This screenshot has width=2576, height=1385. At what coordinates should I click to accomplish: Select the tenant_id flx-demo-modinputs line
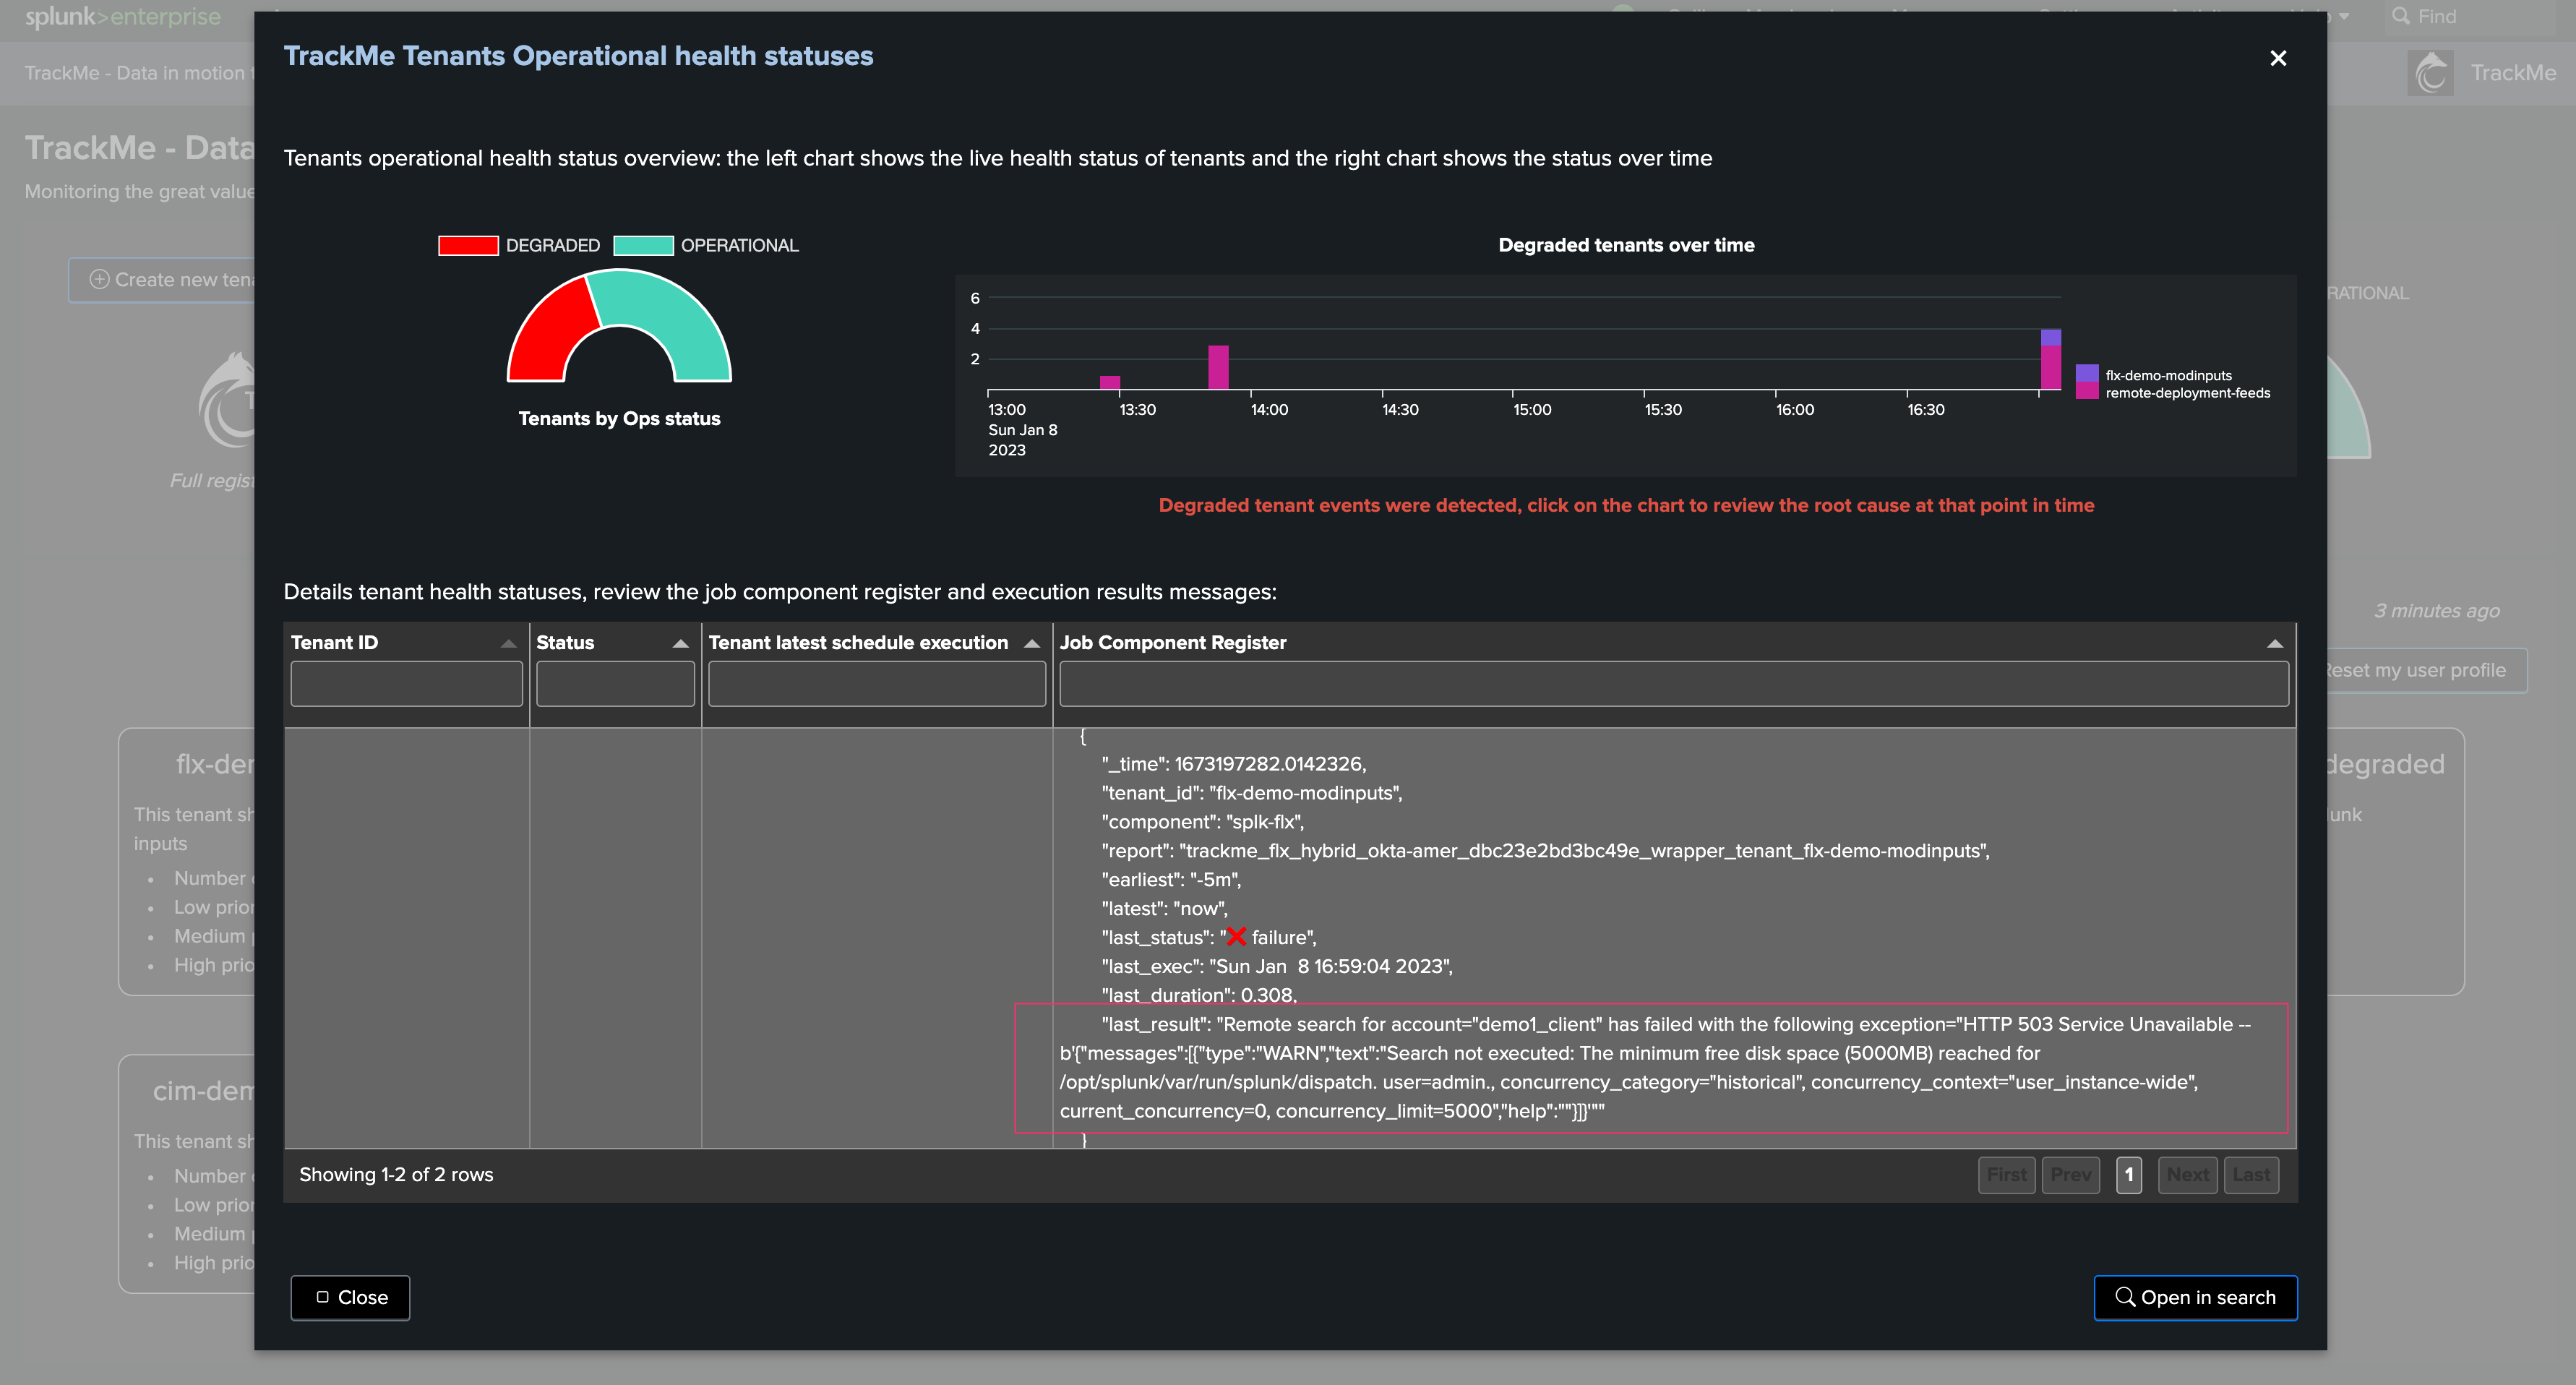(1251, 793)
